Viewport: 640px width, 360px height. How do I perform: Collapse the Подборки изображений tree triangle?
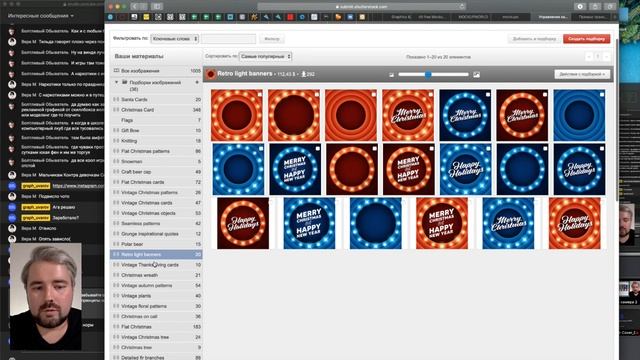[117, 82]
